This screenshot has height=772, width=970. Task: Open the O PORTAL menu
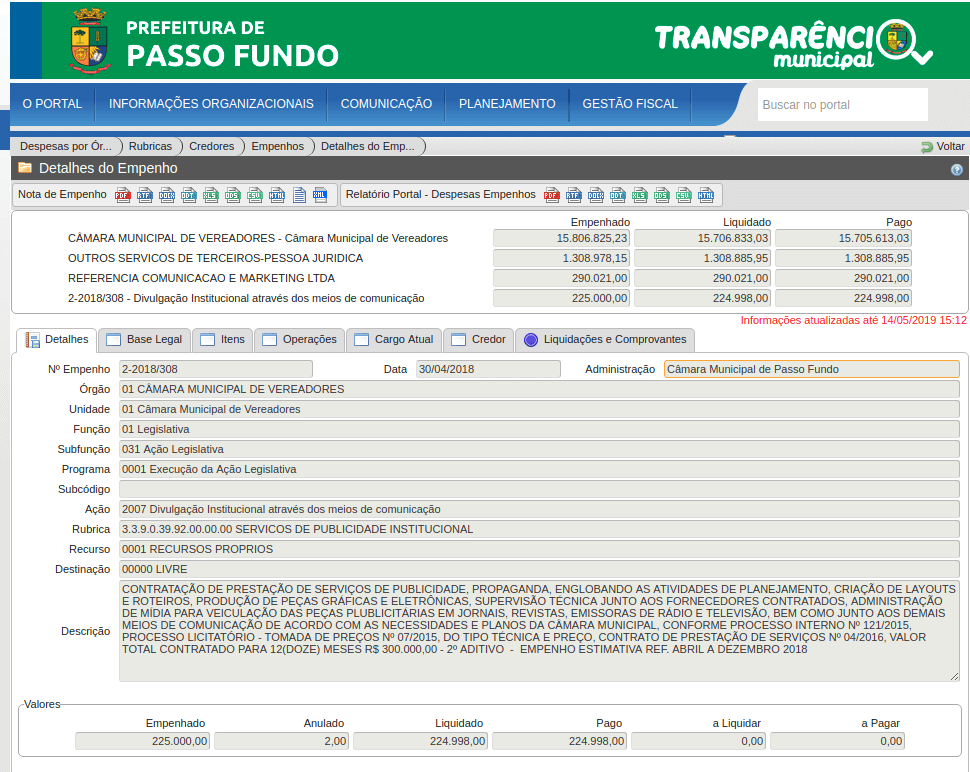click(x=53, y=104)
